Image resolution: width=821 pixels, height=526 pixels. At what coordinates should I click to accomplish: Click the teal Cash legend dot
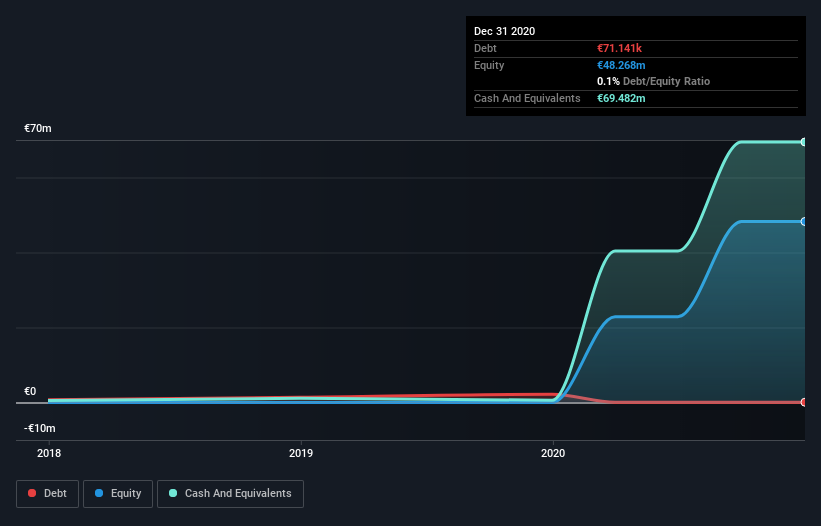coord(173,493)
